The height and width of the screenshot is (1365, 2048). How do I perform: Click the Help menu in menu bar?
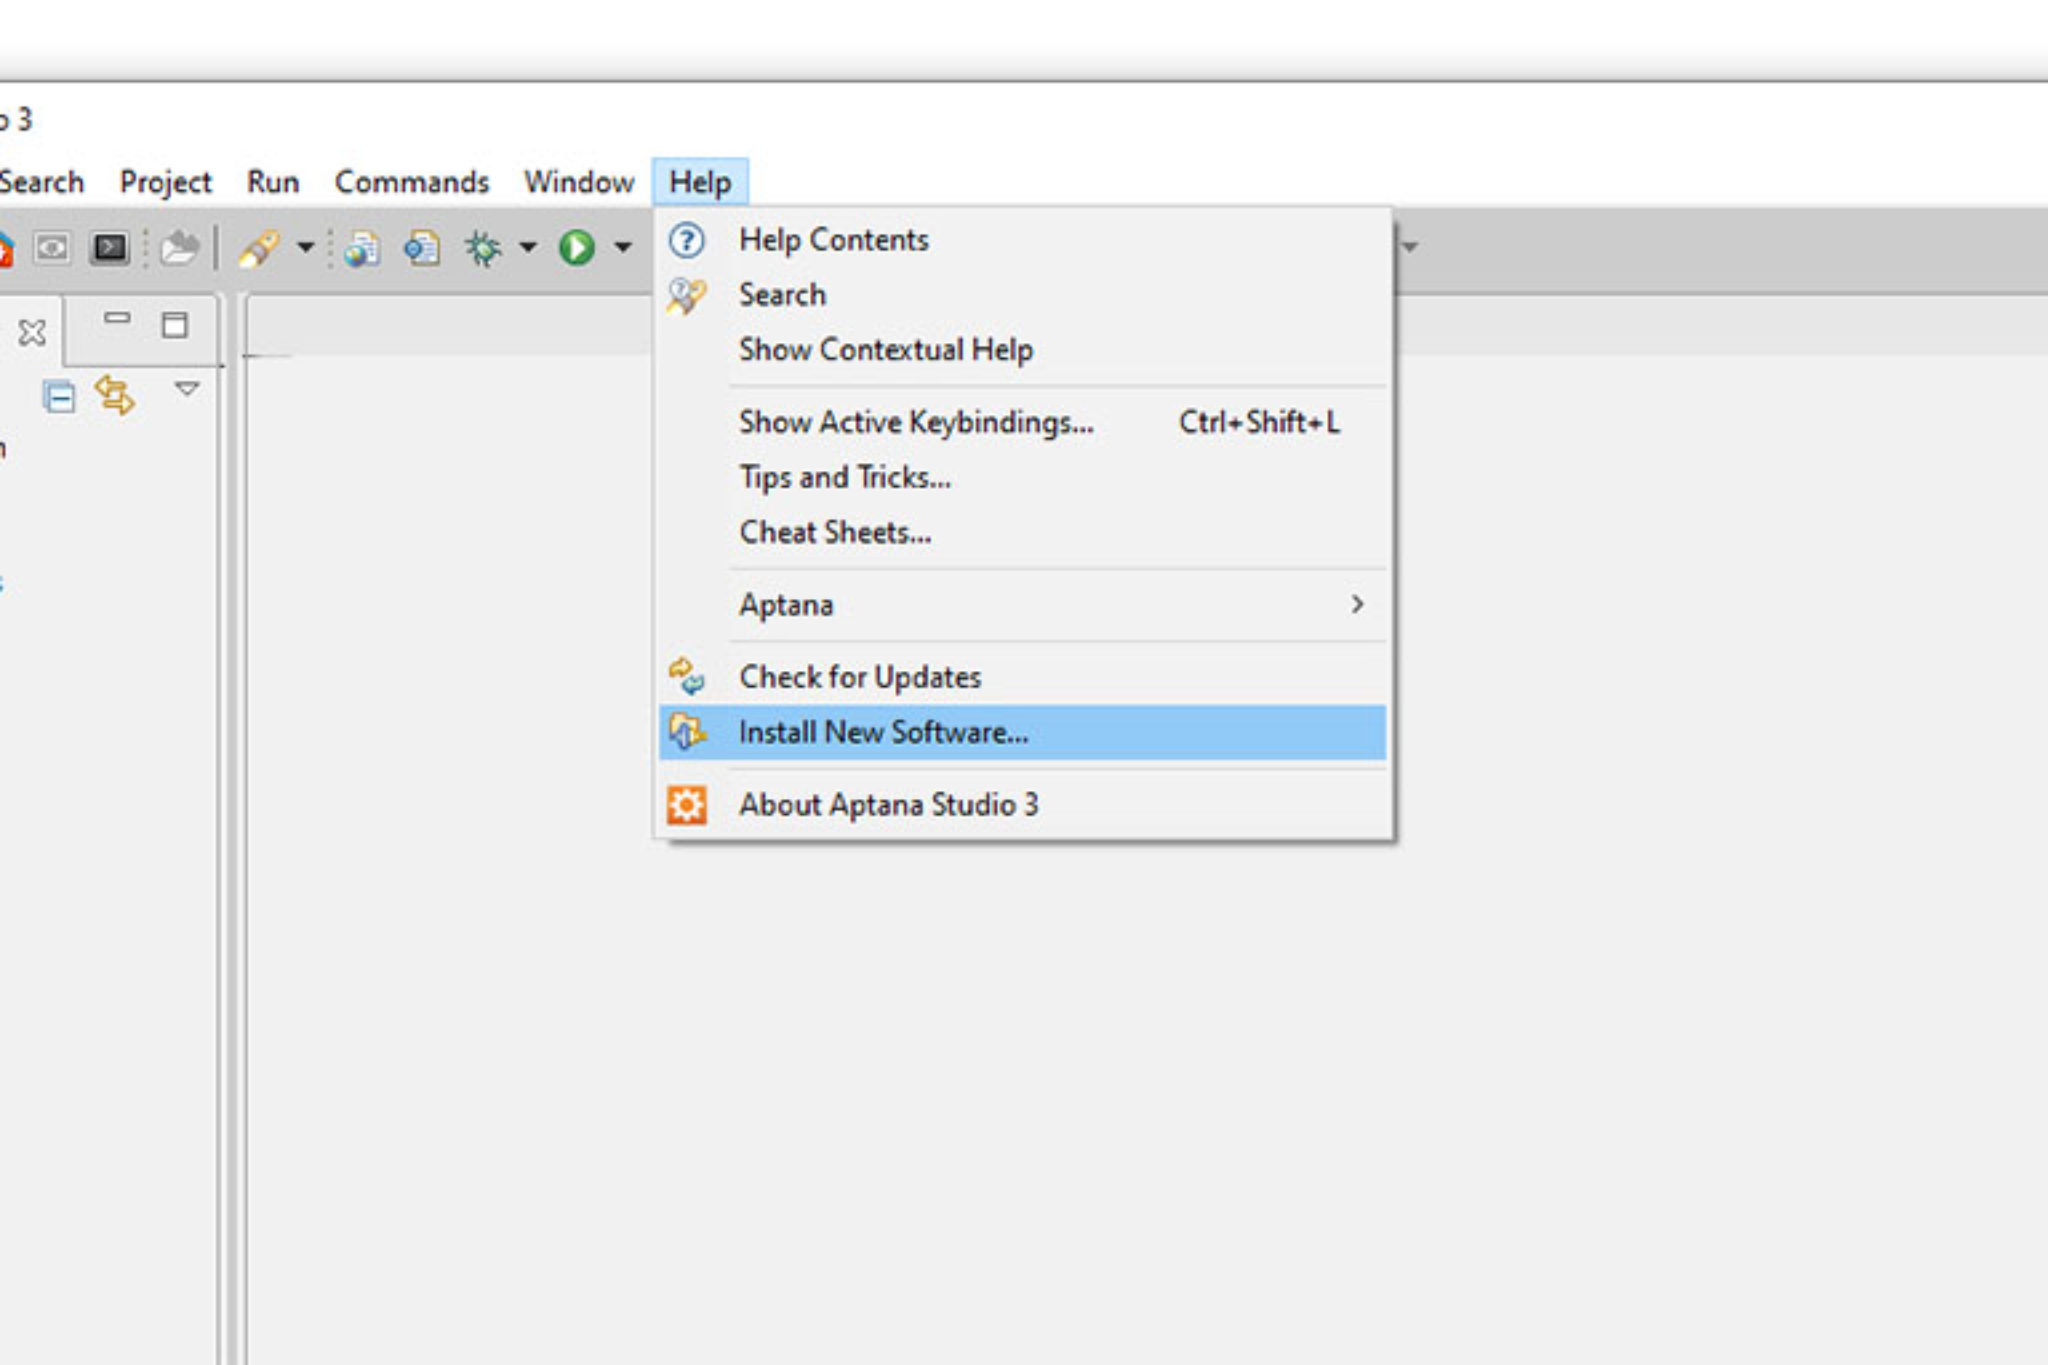point(700,182)
